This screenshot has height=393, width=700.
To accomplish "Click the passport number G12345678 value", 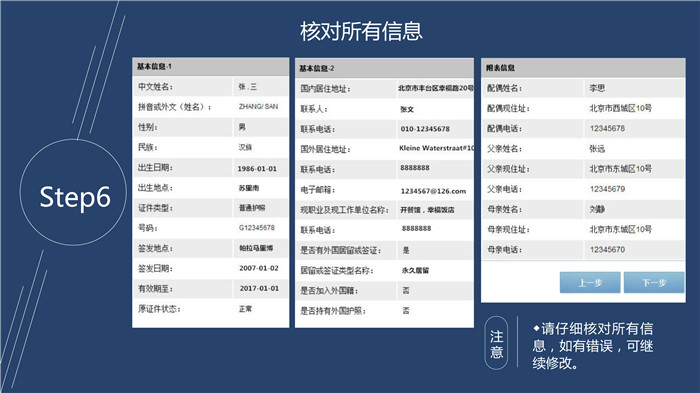I will (x=257, y=228).
